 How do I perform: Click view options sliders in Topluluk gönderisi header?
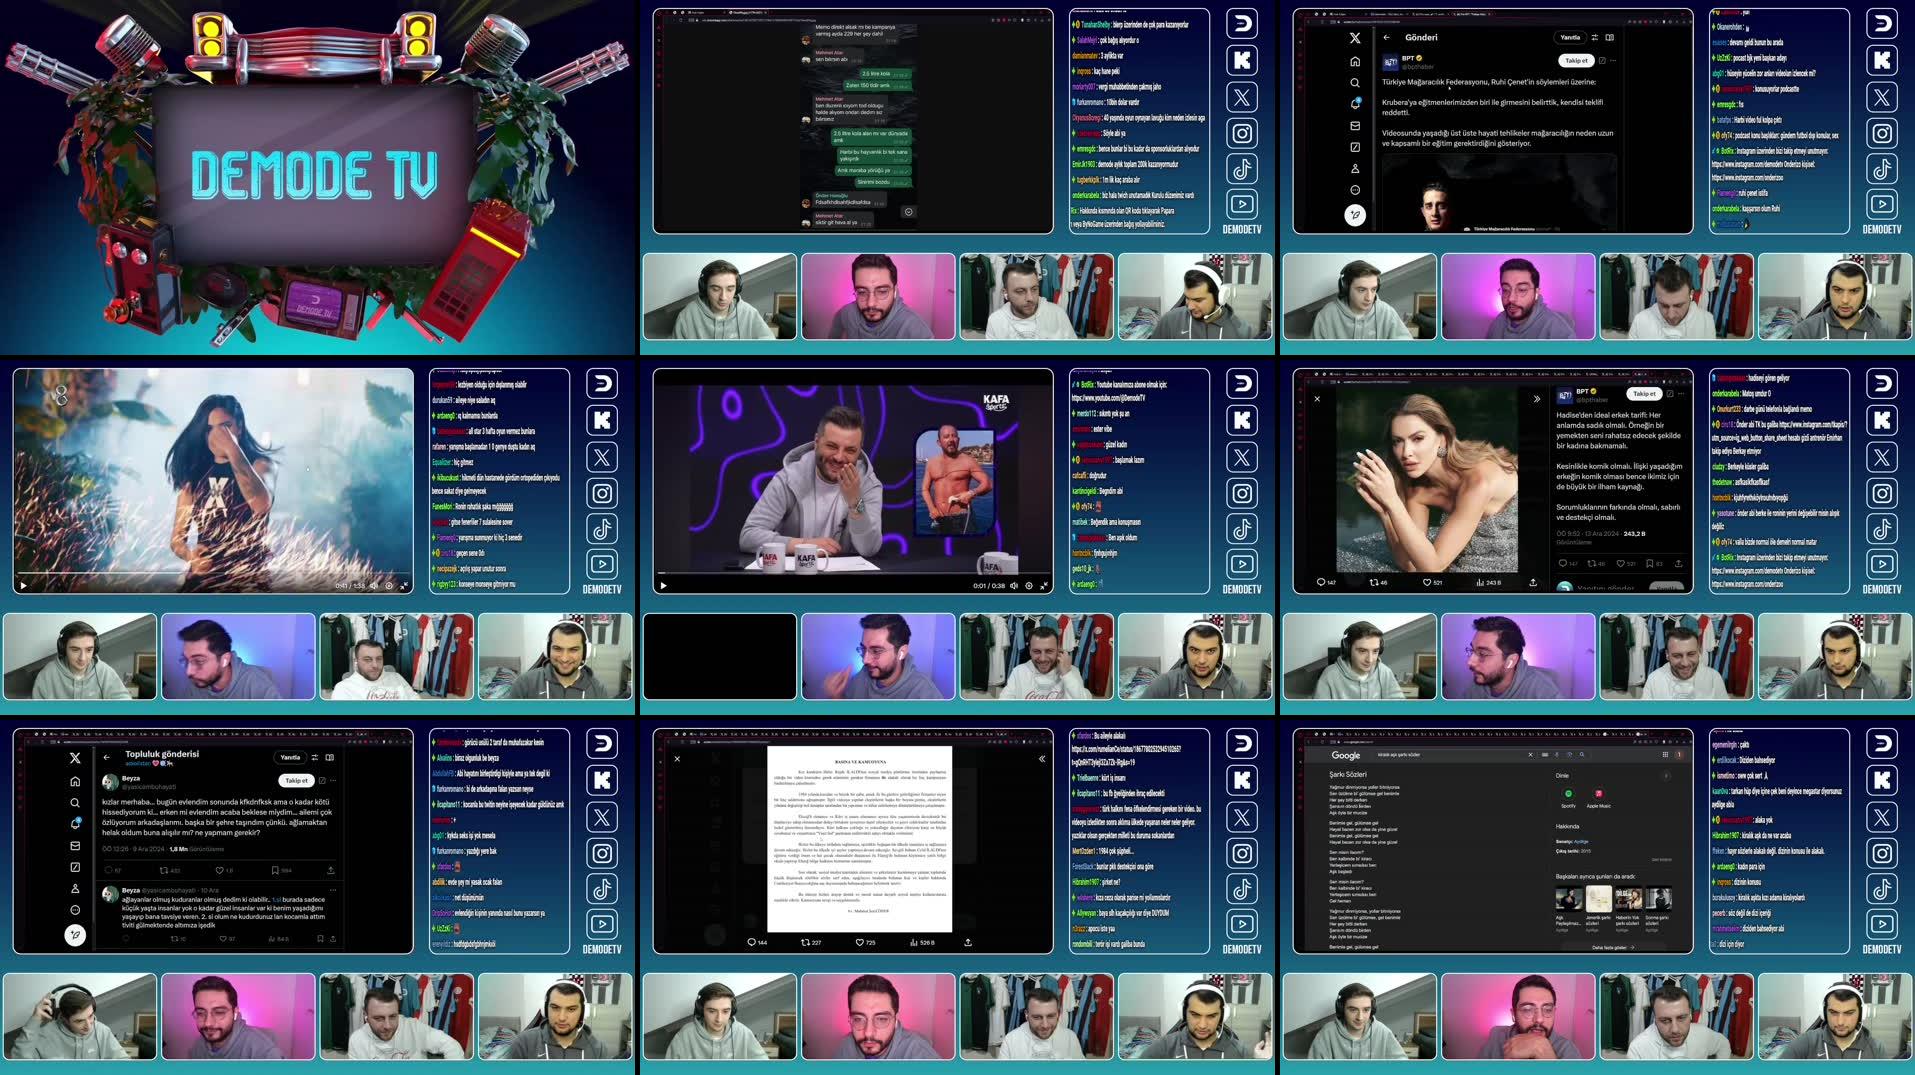[x=315, y=757]
